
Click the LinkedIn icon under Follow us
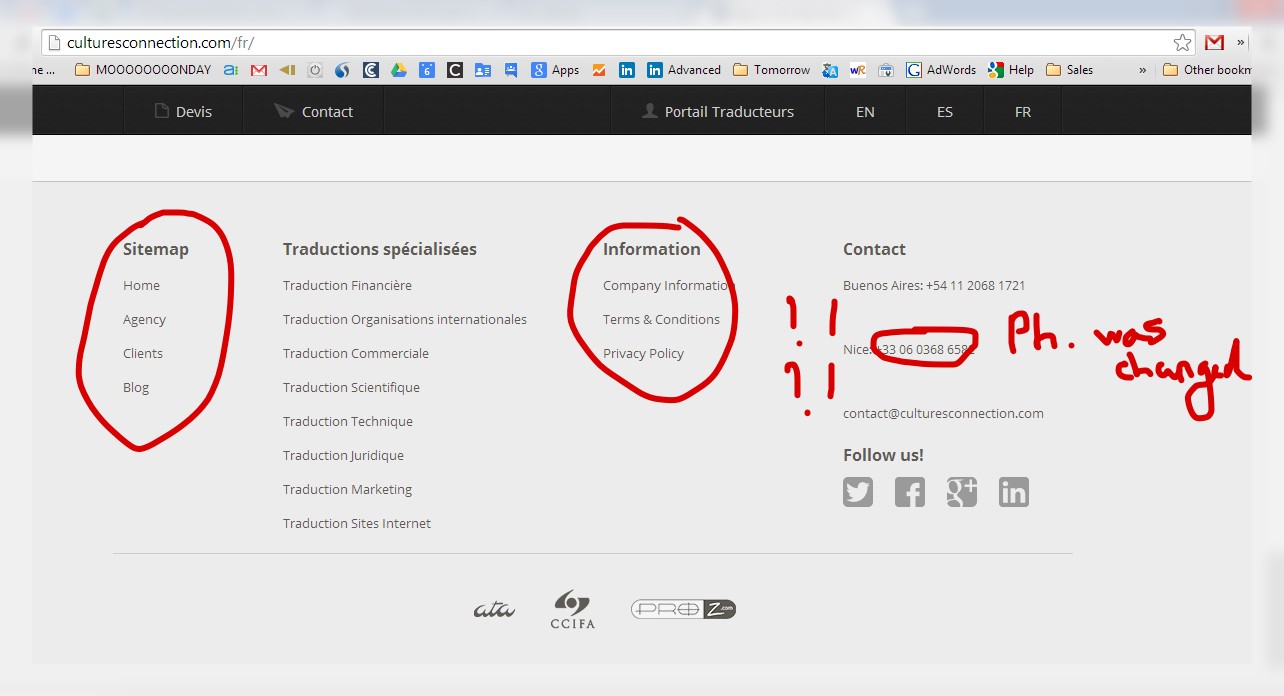(x=1013, y=492)
